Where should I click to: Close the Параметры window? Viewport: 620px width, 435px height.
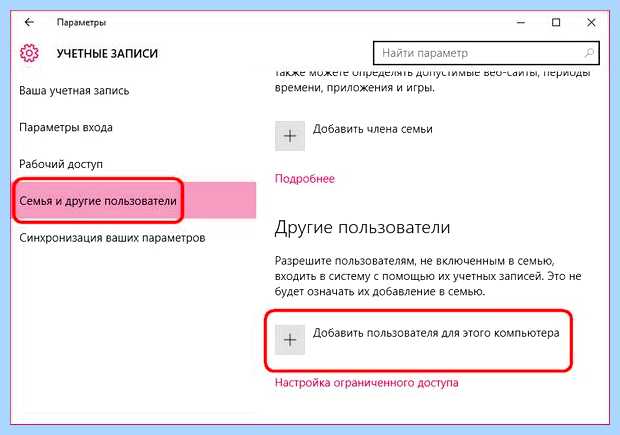point(591,23)
